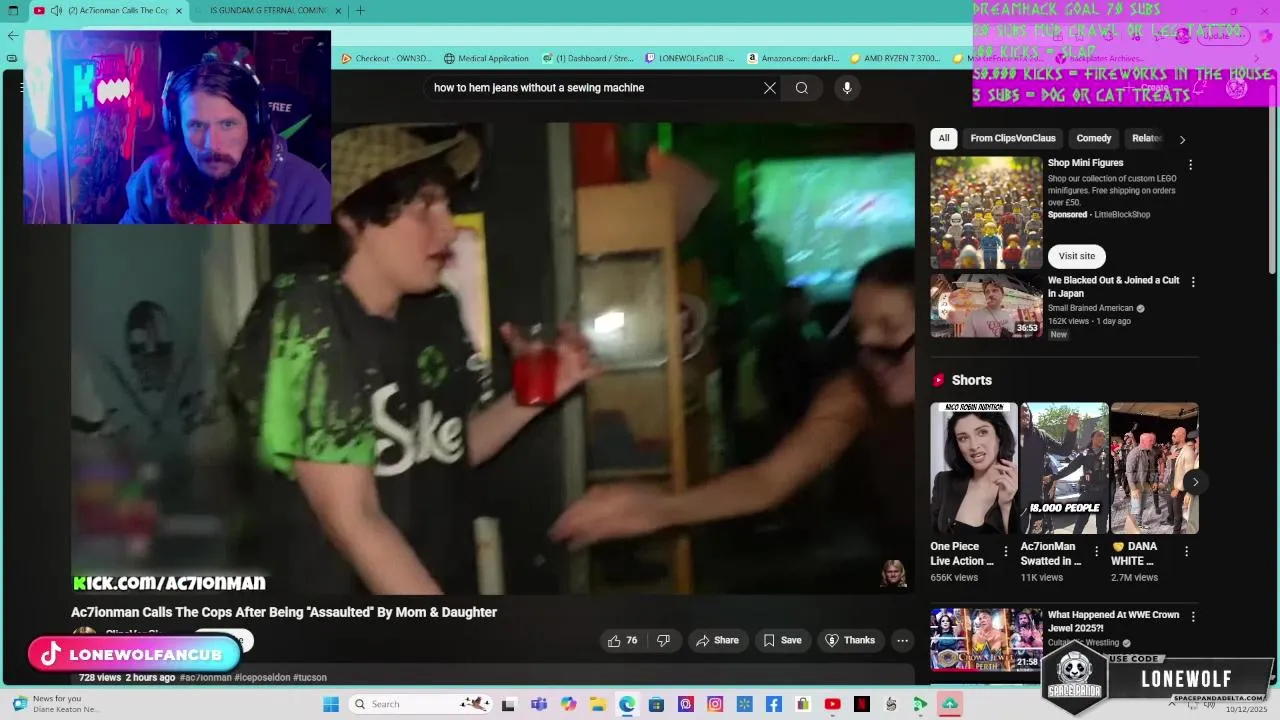
Task: Open options for WWE Crown Jewel video
Action: click(1193, 617)
